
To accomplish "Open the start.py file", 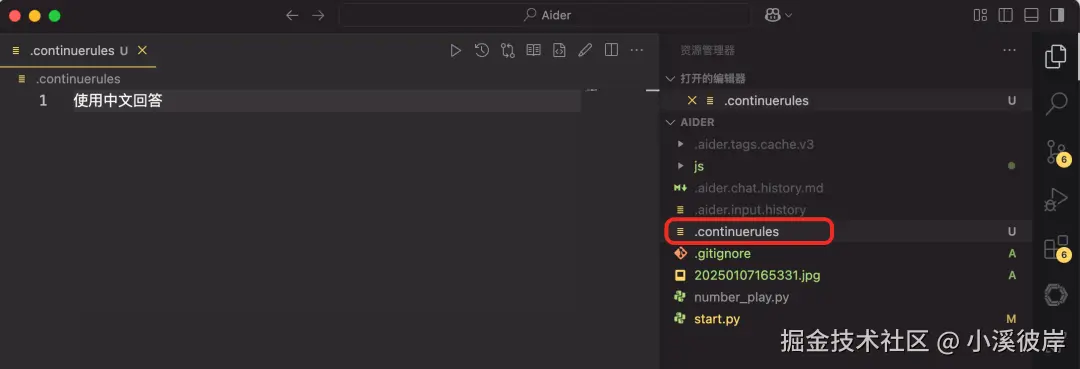I will pyautogui.click(x=846, y=319).
